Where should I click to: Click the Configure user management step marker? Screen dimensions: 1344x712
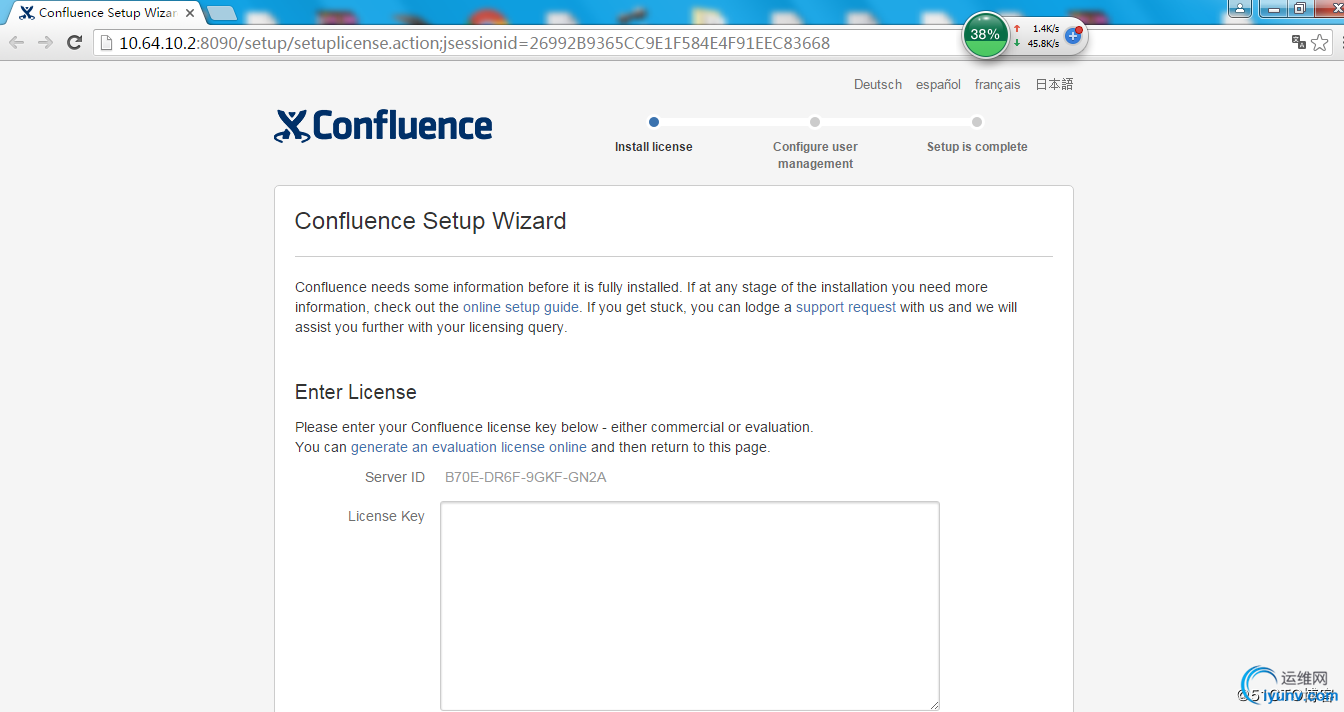[x=815, y=122]
